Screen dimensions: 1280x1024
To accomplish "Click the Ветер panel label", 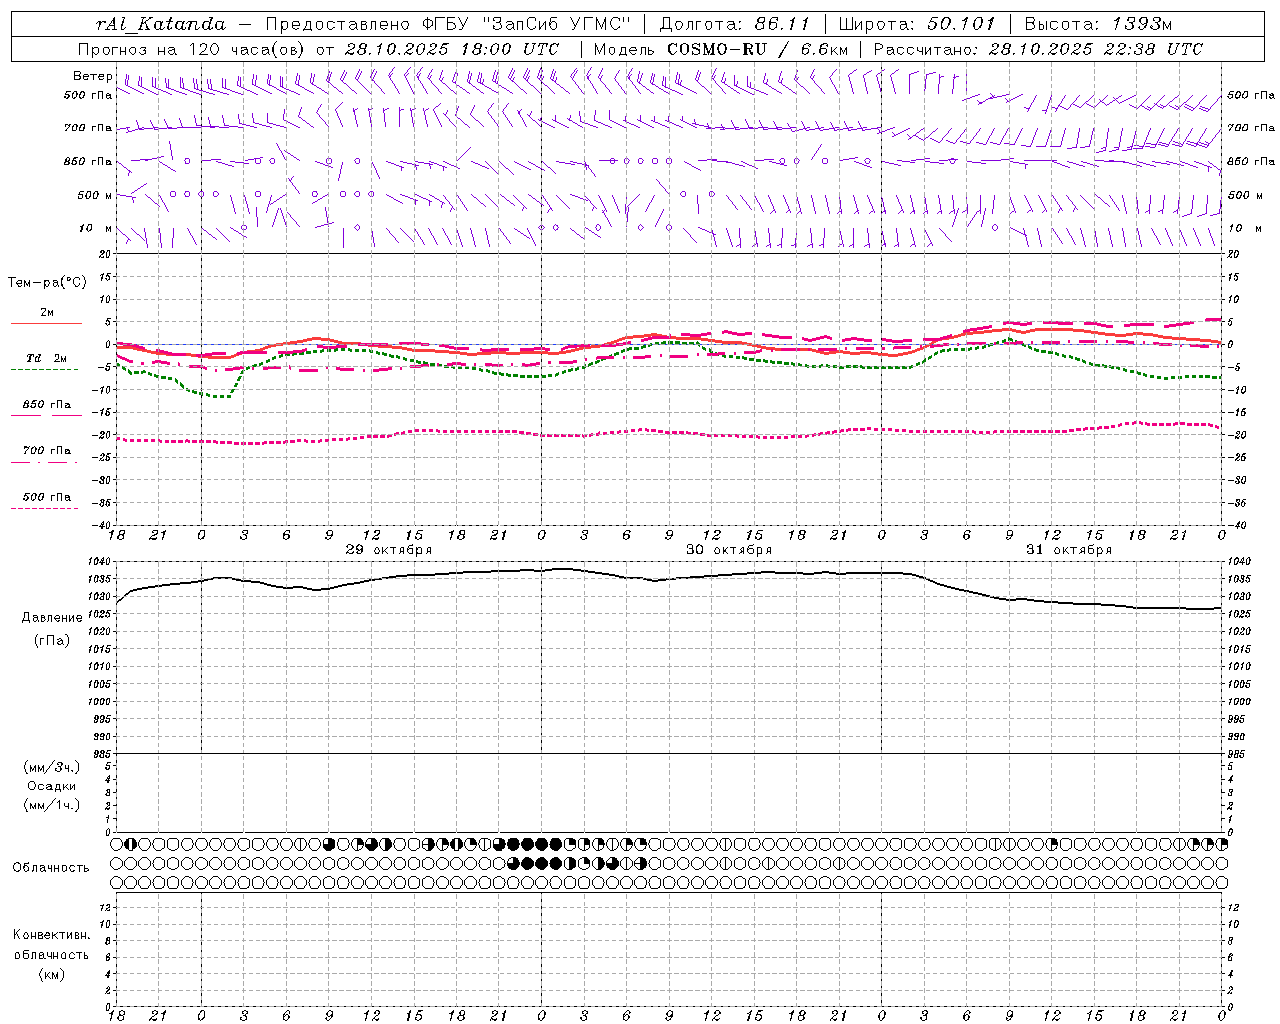I will tap(92, 76).
